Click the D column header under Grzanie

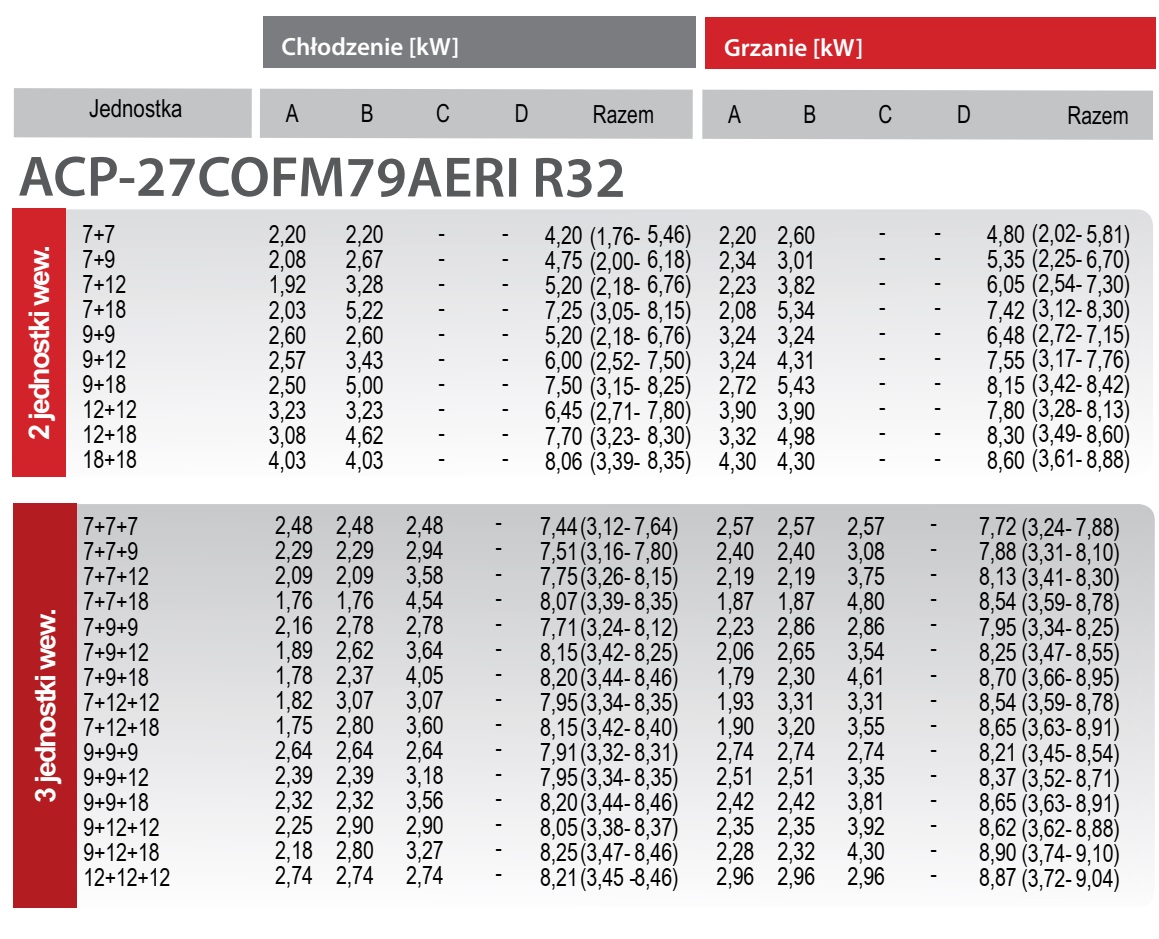(x=963, y=115)
